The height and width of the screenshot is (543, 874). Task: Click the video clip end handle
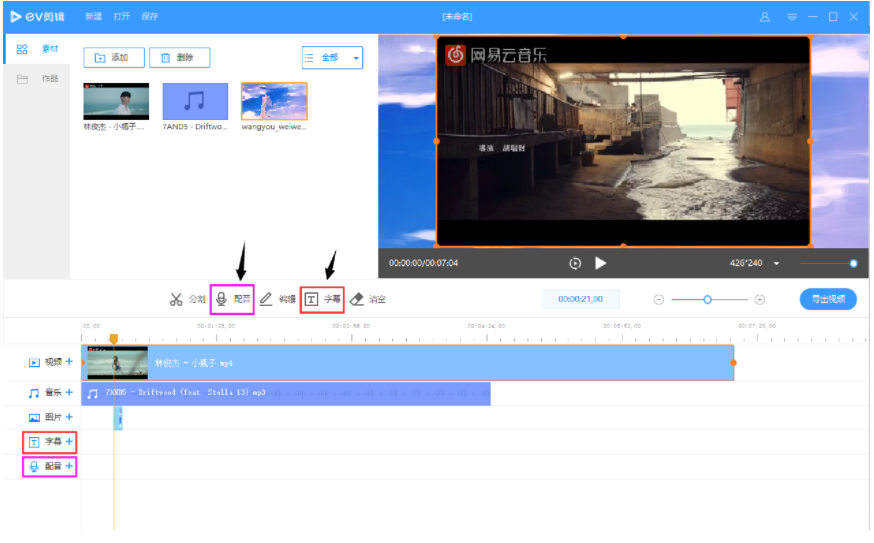[734, 363]
